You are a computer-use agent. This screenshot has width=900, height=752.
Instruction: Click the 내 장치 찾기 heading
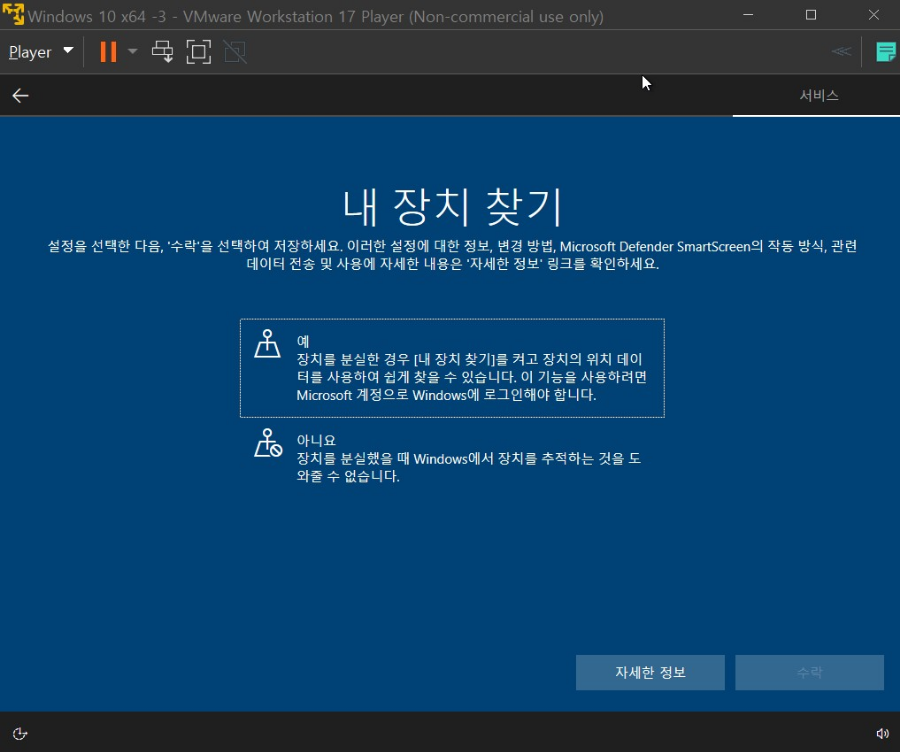coord(452,207)
